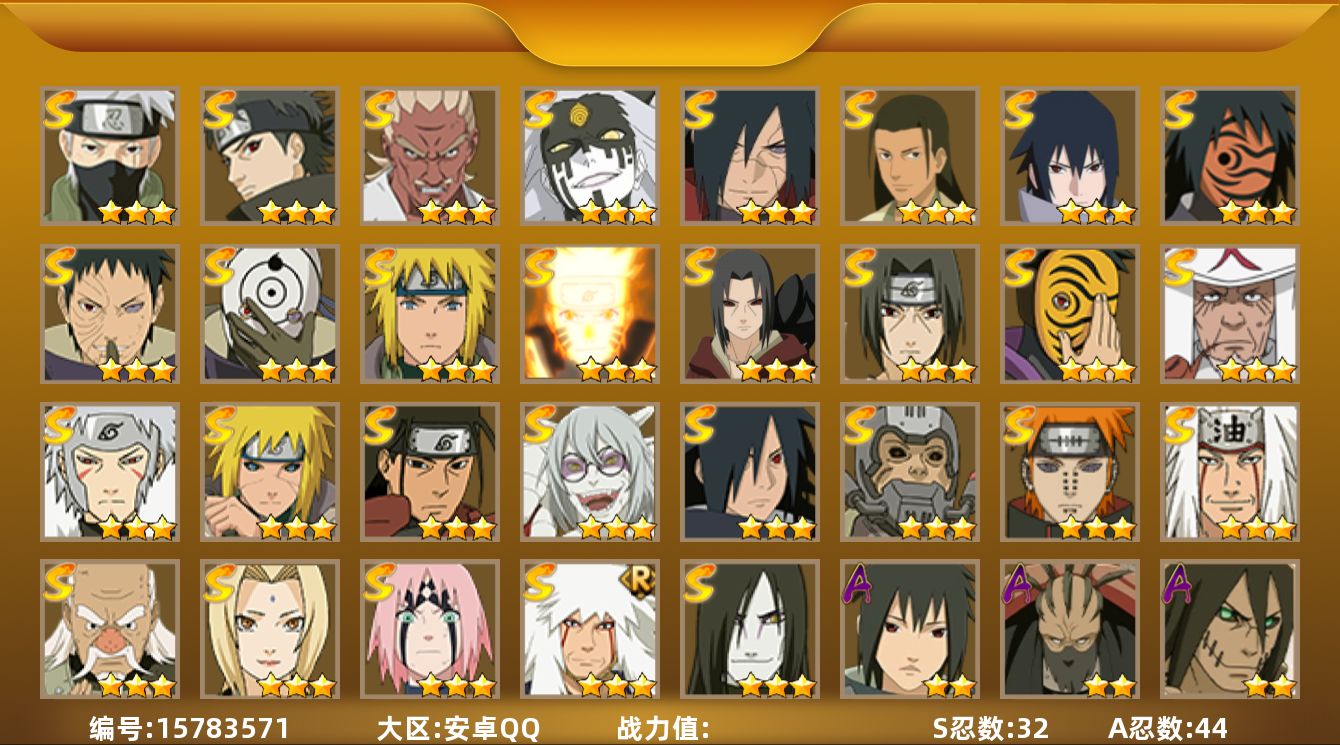Open the white-haired ninja with R badge
The image size is (1340, 745).
click(x=589, y=629)
